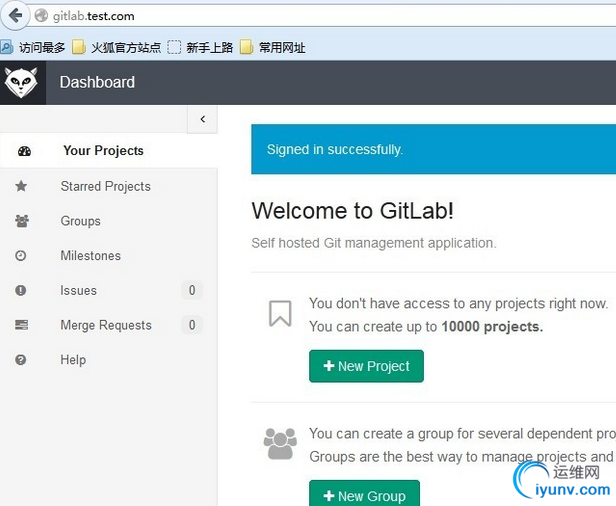The width and height of the screenshot is (616, 506).
Task: Open the 新手上路 bookmark
Action: point(200,48)
